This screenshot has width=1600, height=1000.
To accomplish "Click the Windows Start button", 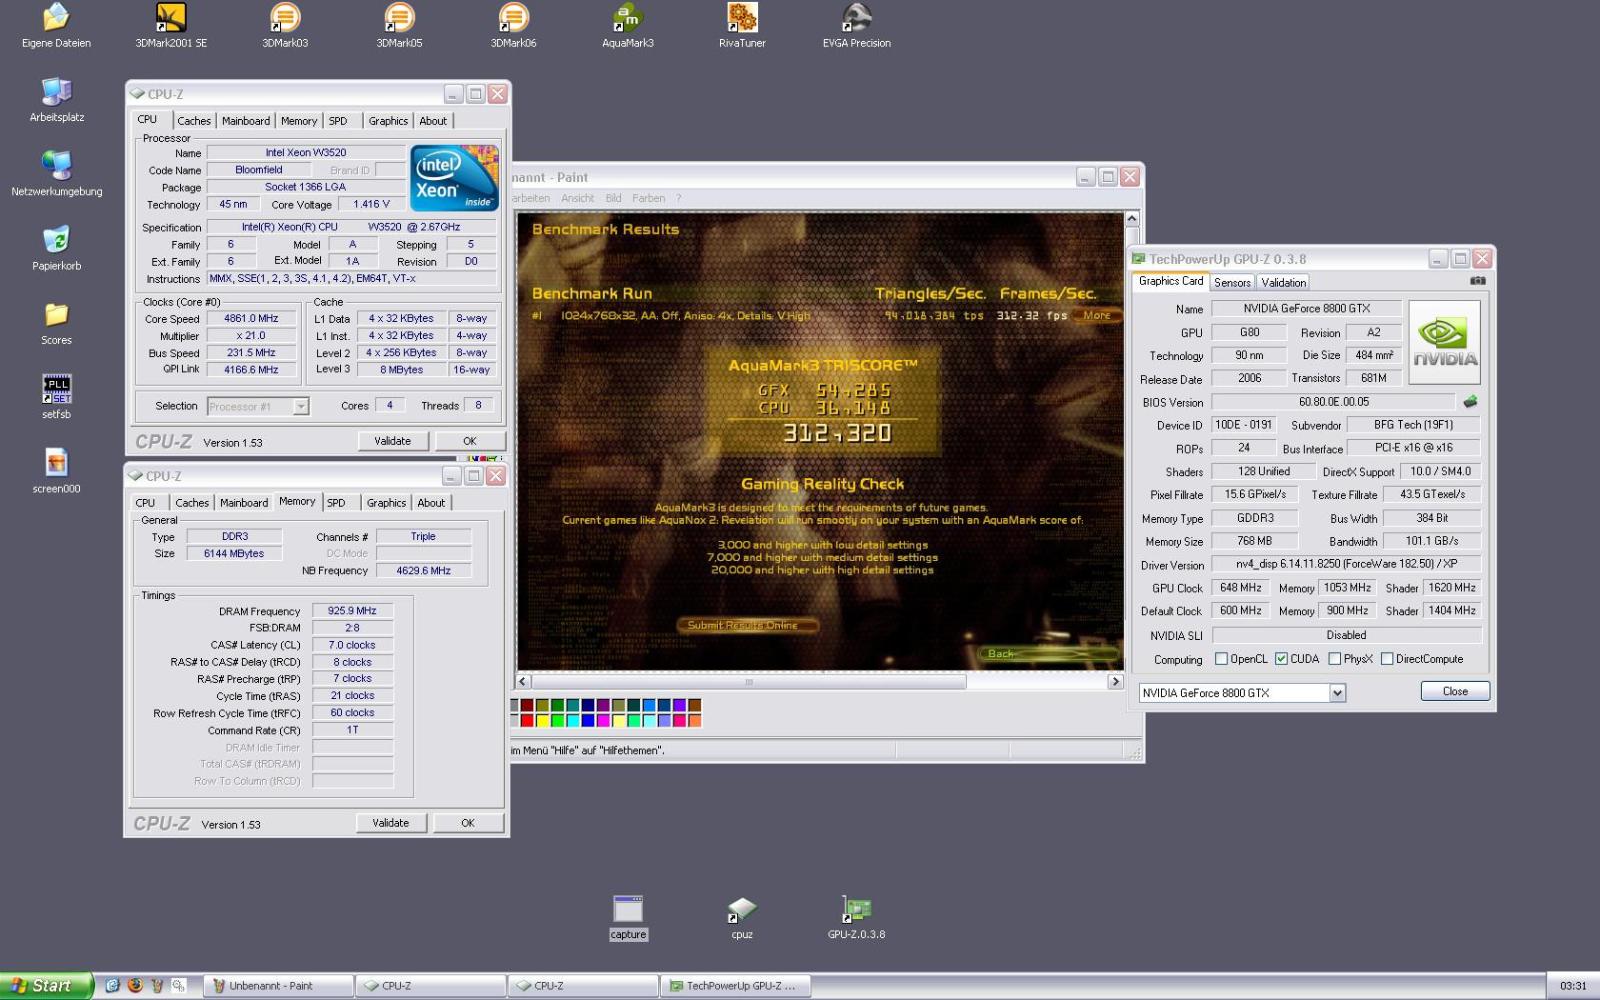I will pos(47,986).
